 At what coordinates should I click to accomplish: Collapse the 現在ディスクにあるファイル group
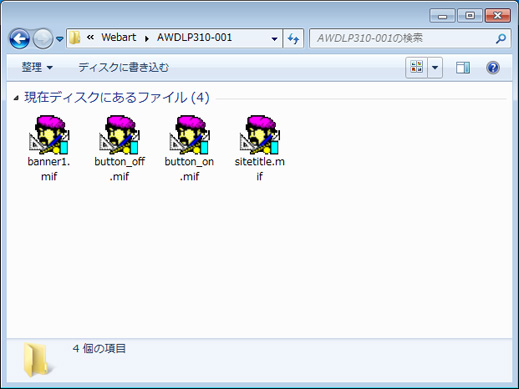coord(16,98)
